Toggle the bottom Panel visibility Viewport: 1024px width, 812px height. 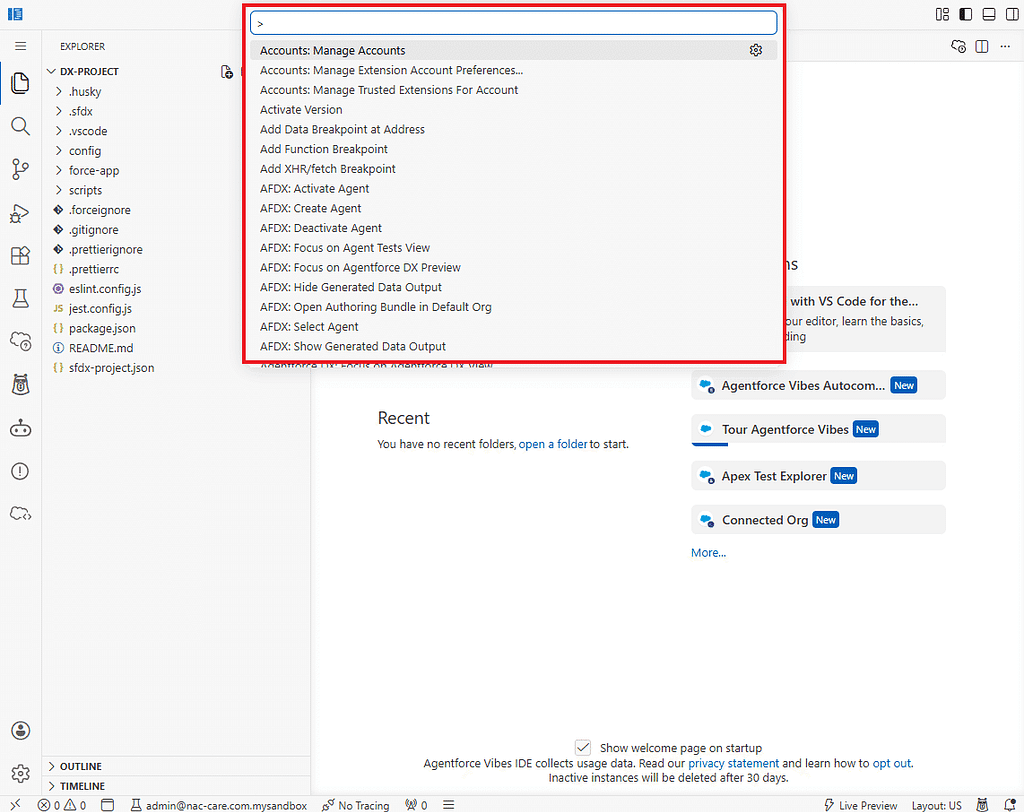[989, 14]
